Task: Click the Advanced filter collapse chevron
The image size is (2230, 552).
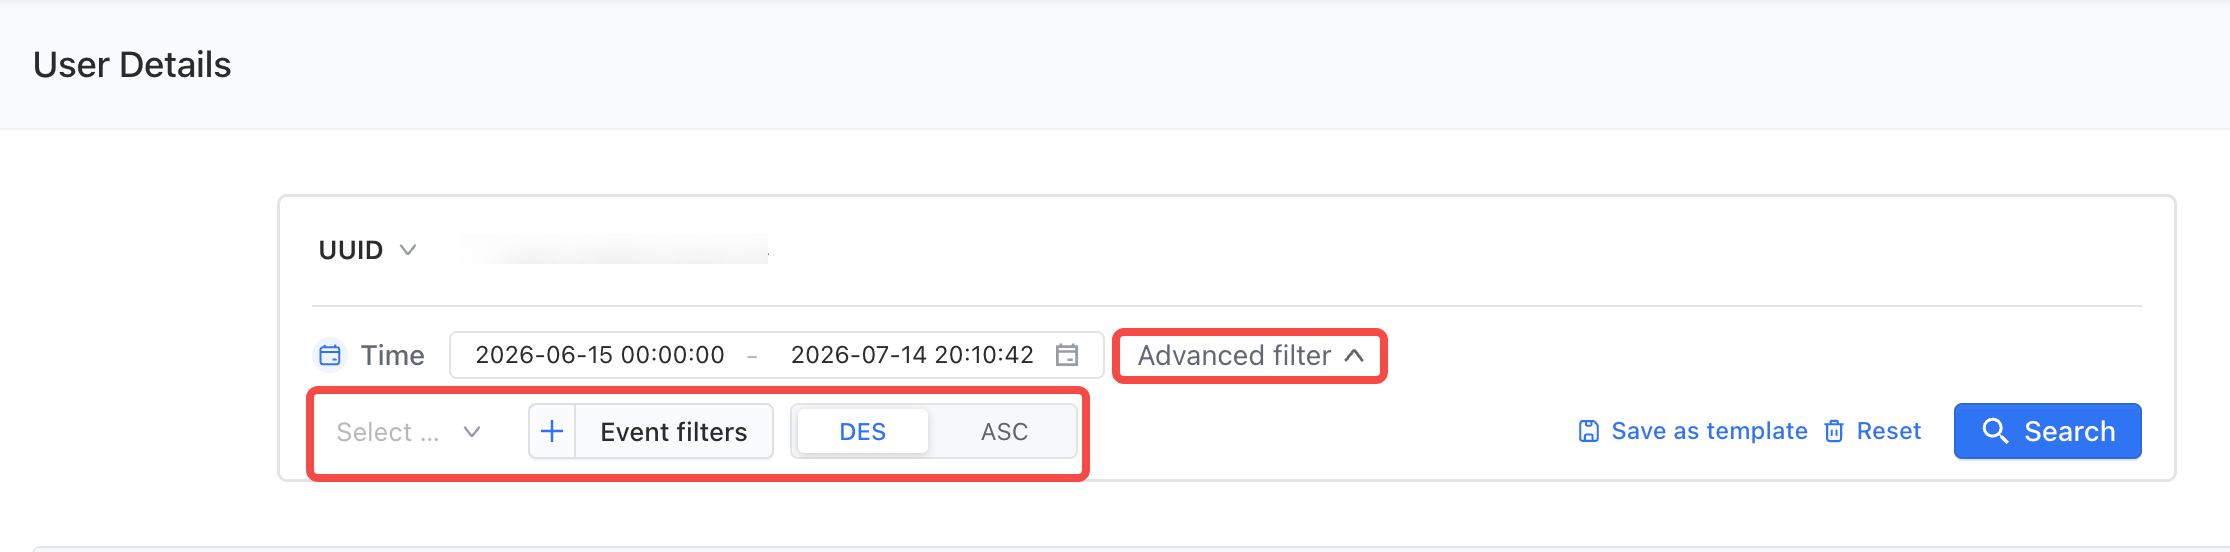Action: coord(1354,355)
